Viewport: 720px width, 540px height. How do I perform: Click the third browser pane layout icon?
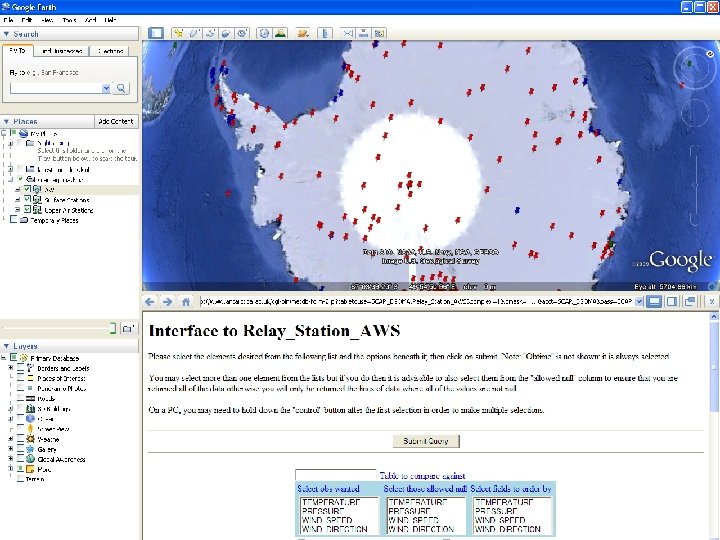point(689,302)
